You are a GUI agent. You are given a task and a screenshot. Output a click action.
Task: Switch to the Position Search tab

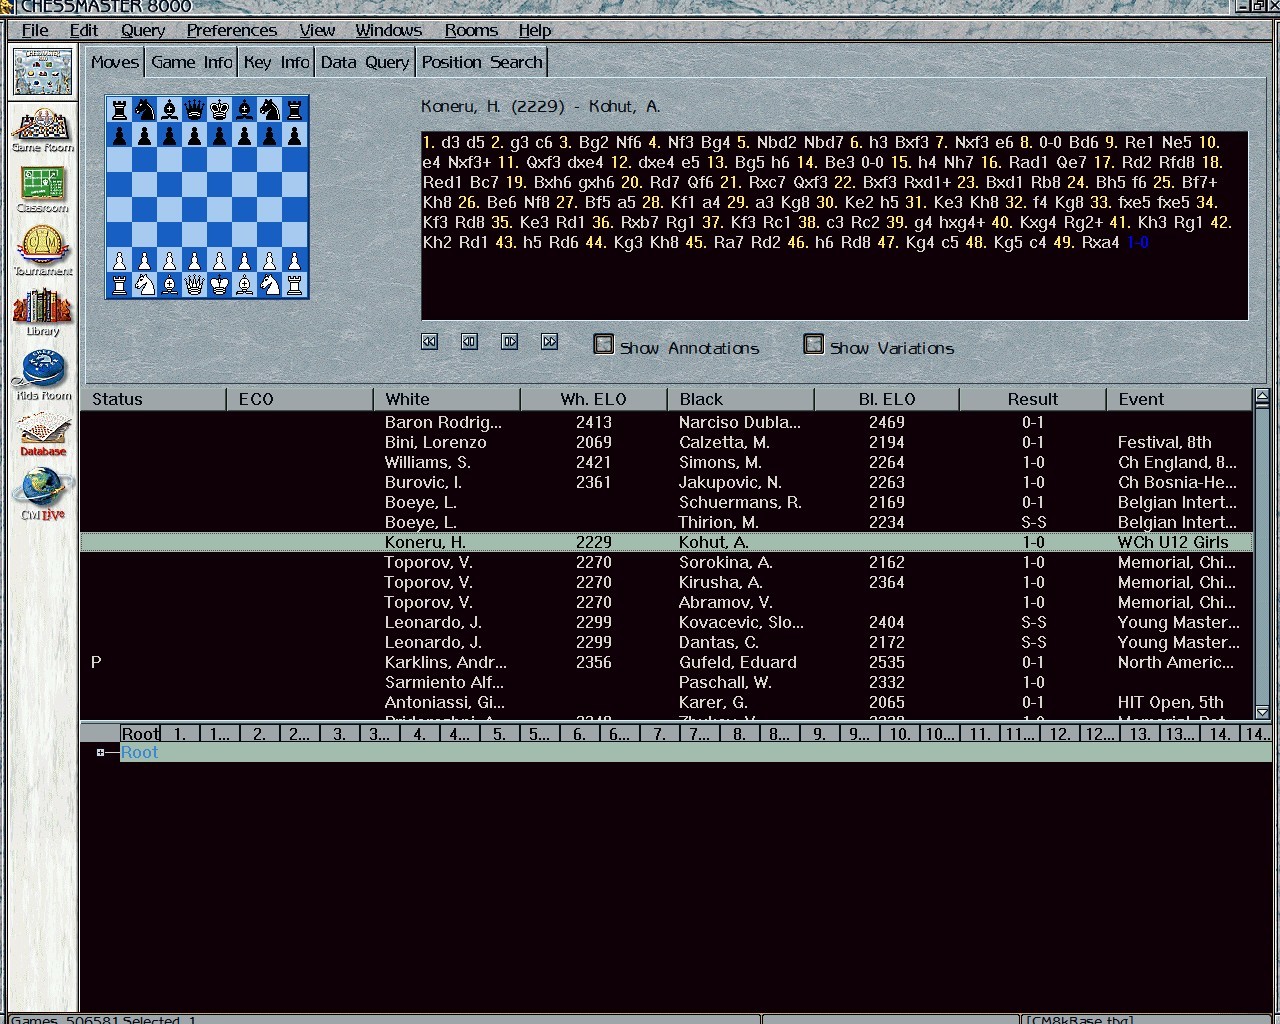click(481, 62)
